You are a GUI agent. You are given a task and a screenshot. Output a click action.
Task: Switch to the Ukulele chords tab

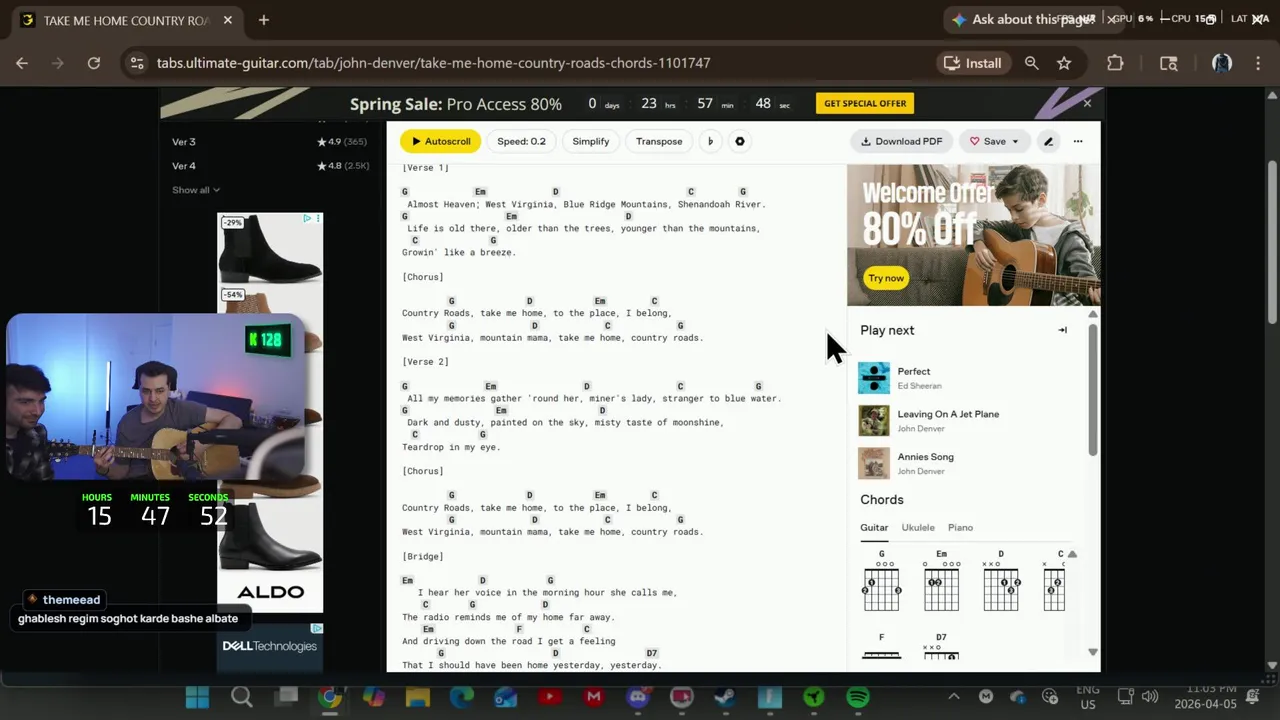tap(918, 528)
